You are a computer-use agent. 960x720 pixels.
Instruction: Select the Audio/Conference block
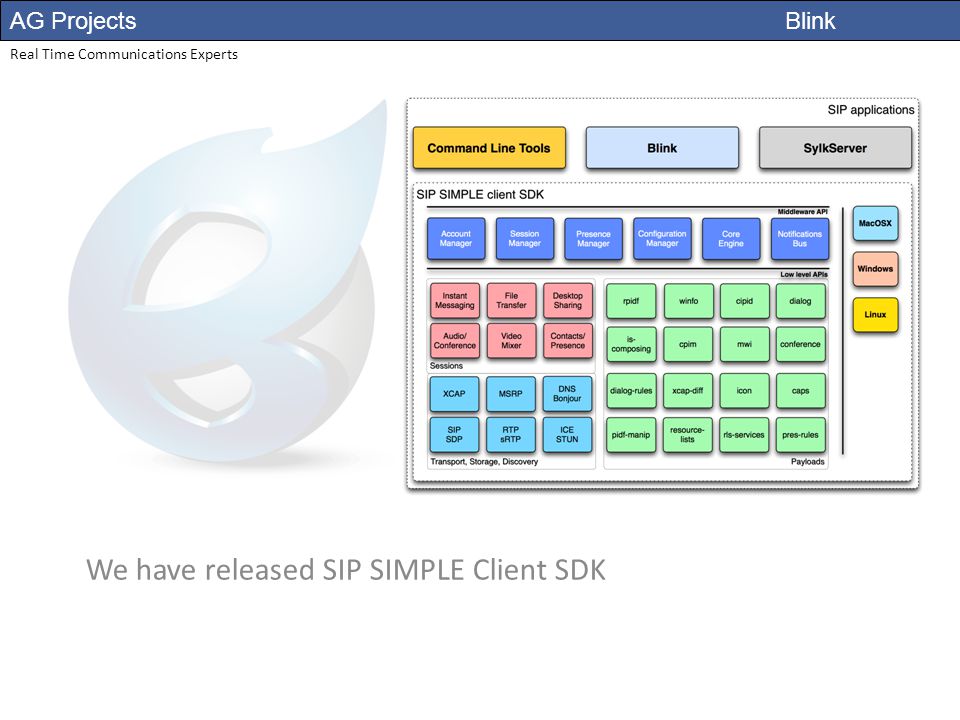tap(455, 340)
